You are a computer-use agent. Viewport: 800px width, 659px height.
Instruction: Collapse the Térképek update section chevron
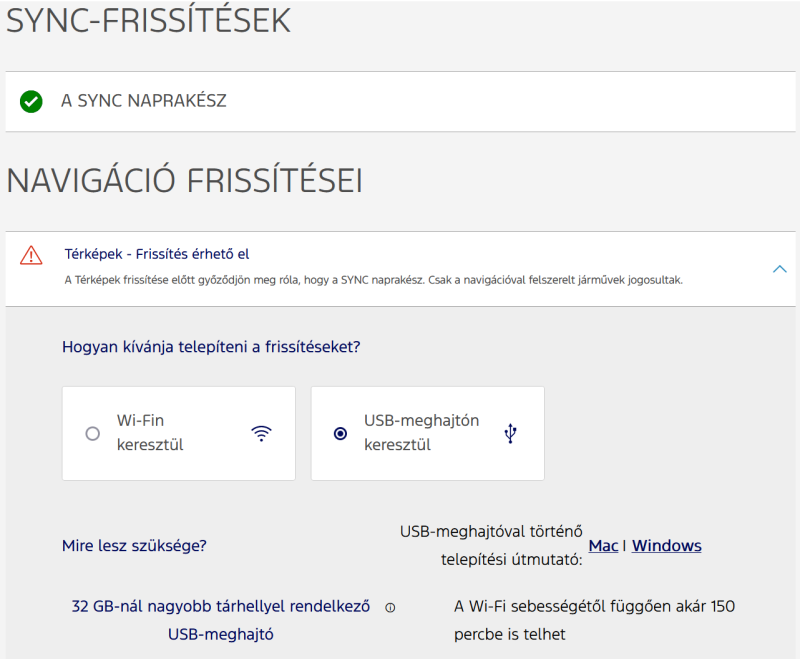(780, 269)
